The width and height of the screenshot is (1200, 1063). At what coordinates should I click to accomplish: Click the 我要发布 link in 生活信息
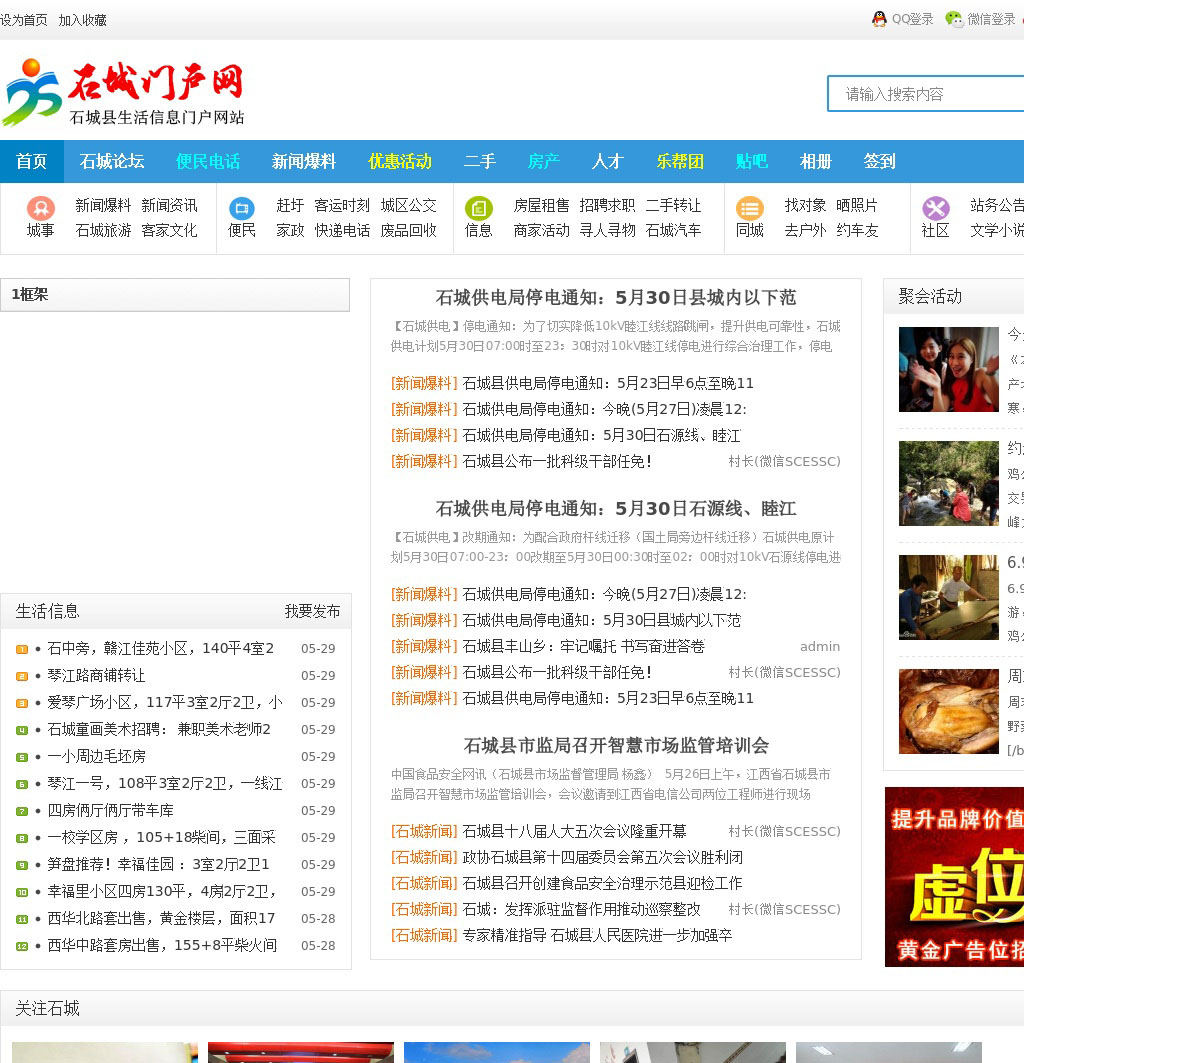tap(312, 611)
